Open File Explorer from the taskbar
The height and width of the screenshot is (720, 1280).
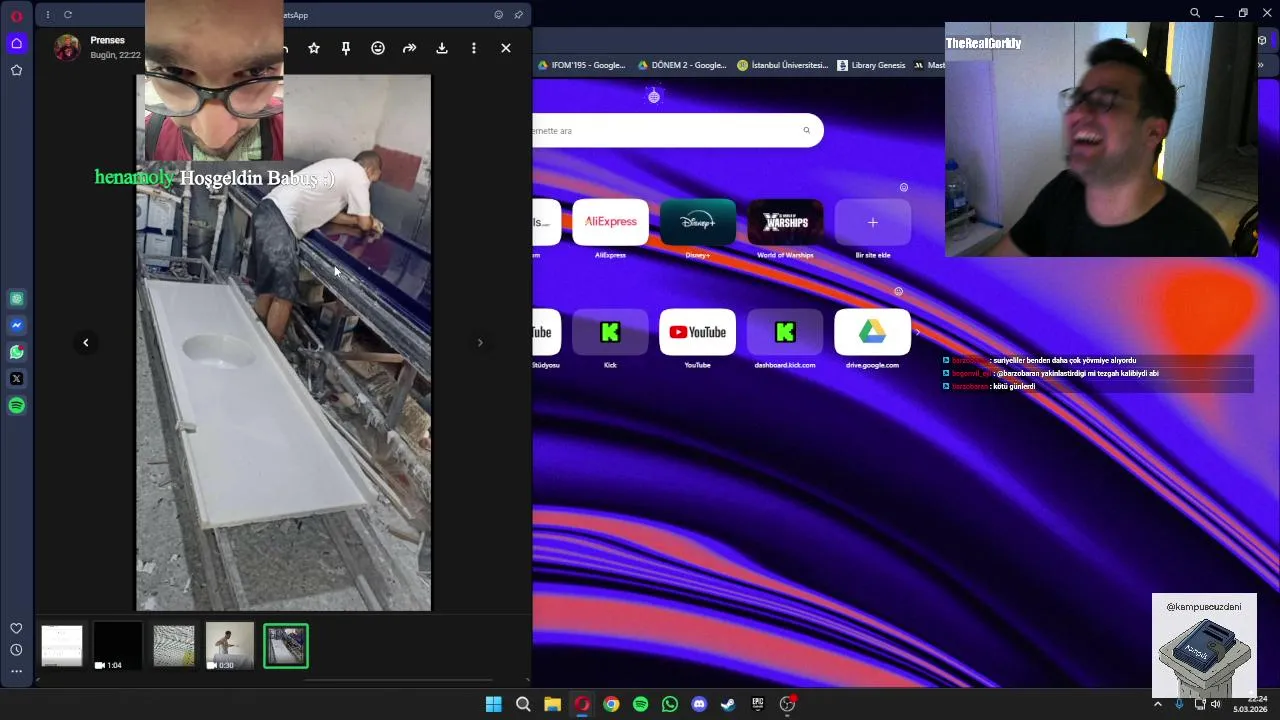(x=552, y=704)
